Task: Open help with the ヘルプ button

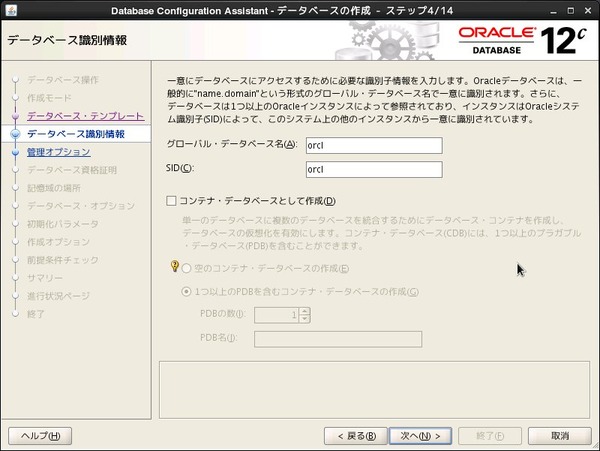Action: point(40,436)
